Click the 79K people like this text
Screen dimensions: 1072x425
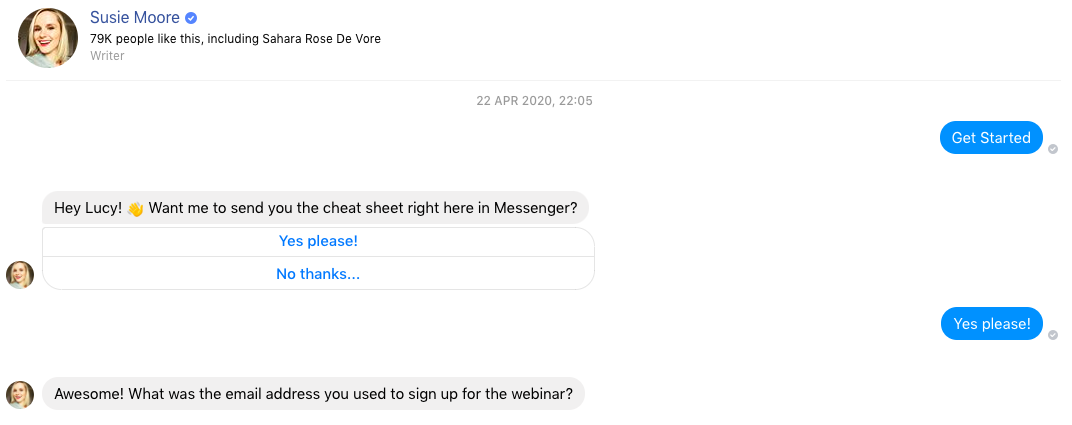146,39
